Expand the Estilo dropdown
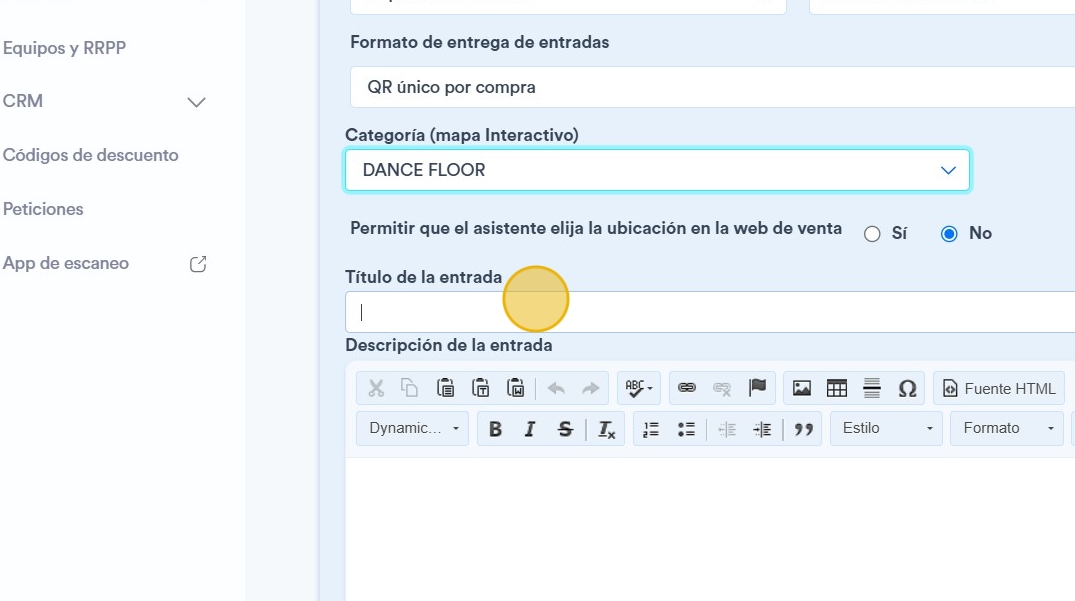 tap(886, 428)
